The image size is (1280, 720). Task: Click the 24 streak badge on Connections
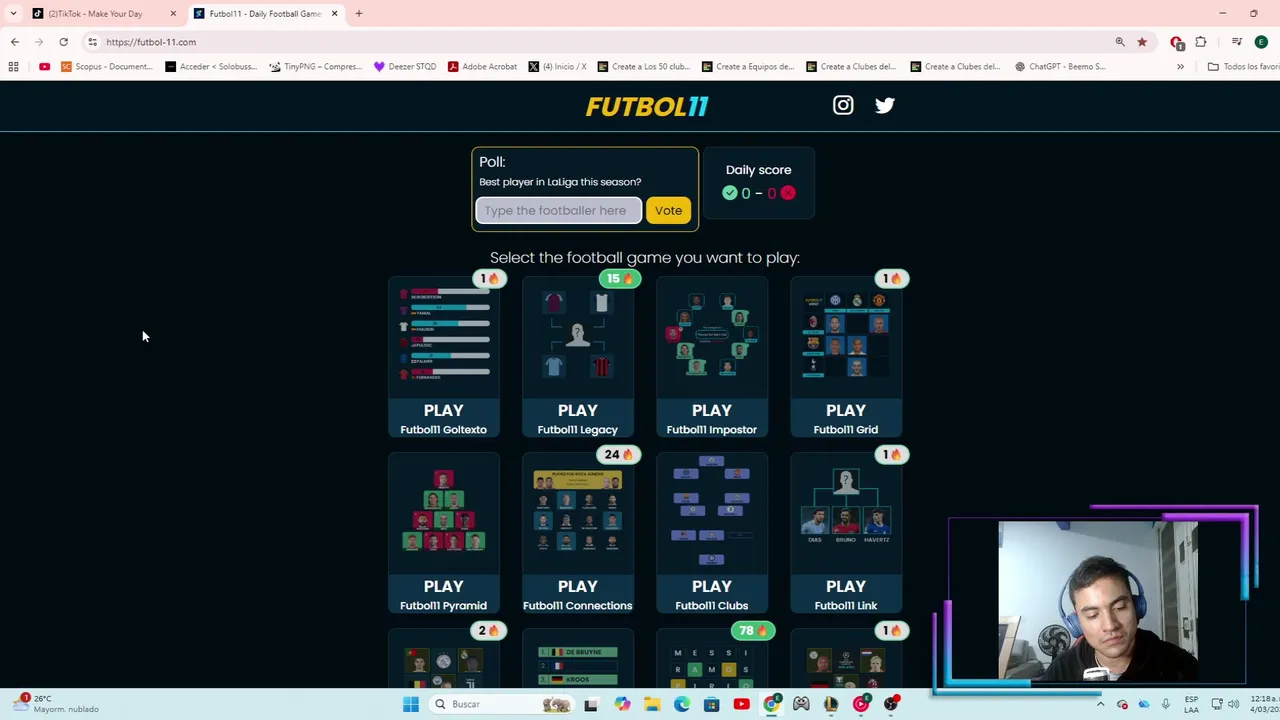point(619,454)
